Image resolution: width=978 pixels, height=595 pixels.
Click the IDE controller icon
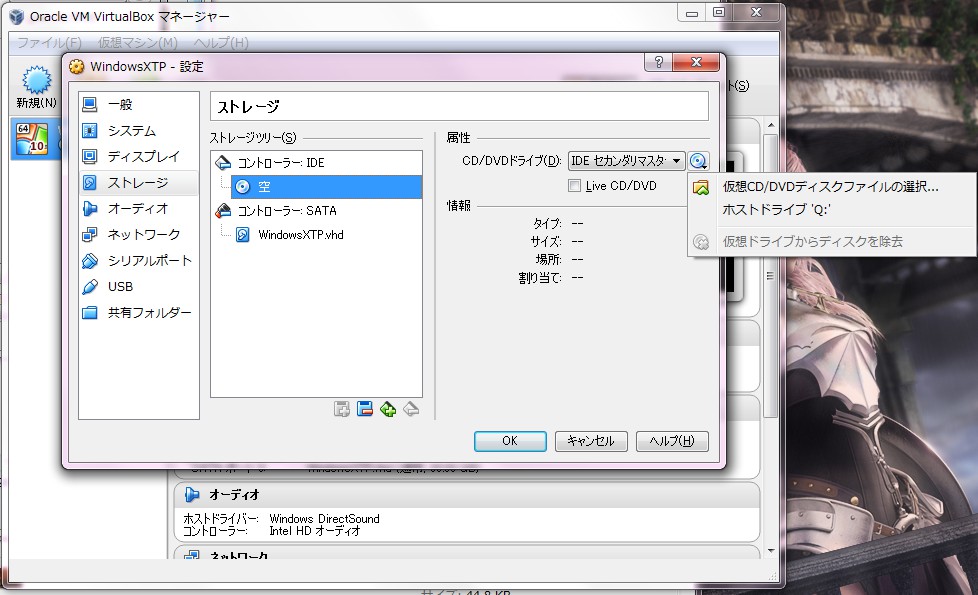tap(223, 163)
